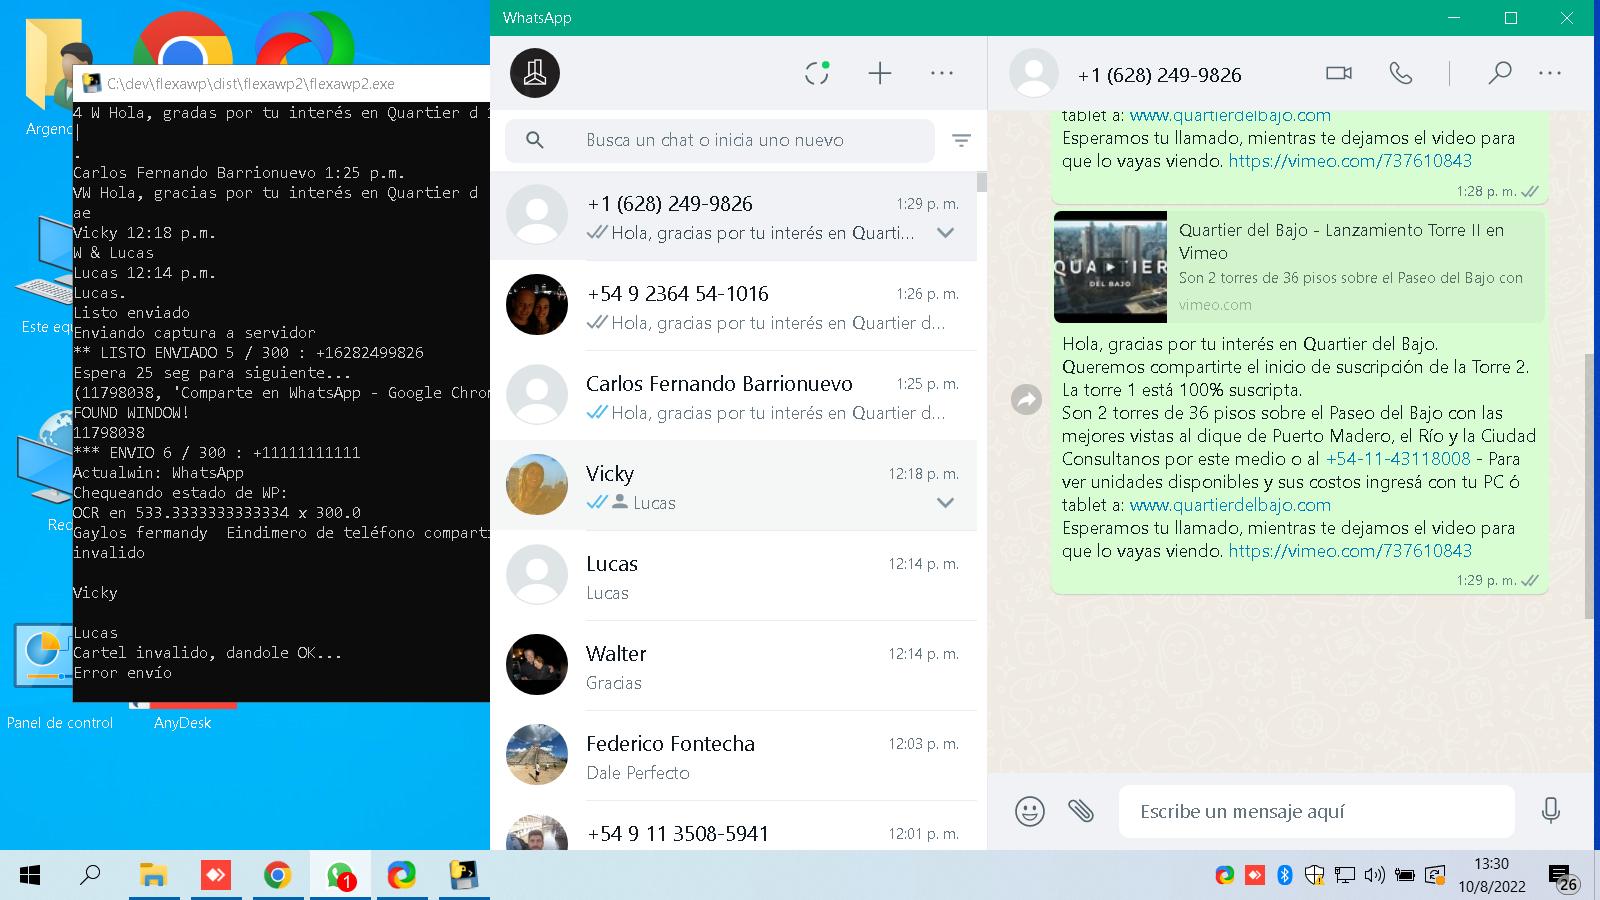Open conversation options menu dots
1600x900 pixels.
(x=1550, y=73)
